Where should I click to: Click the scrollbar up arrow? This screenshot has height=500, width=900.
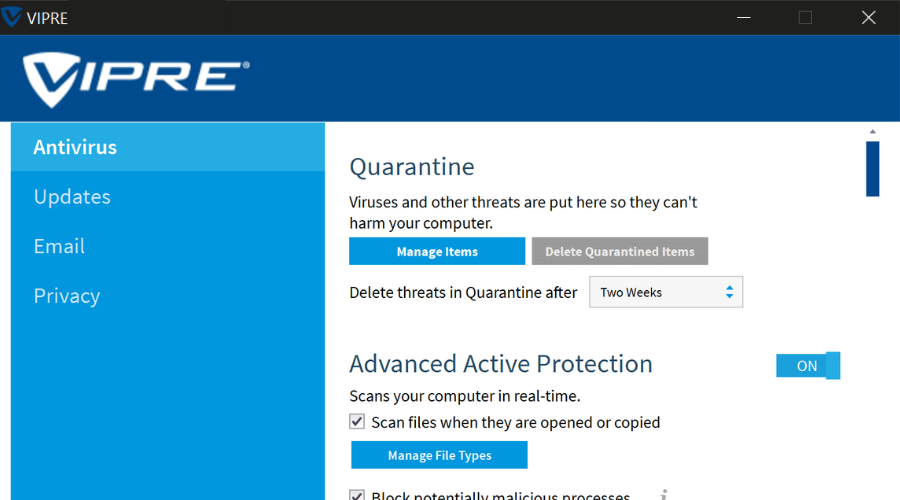click(x=872, y=132)
